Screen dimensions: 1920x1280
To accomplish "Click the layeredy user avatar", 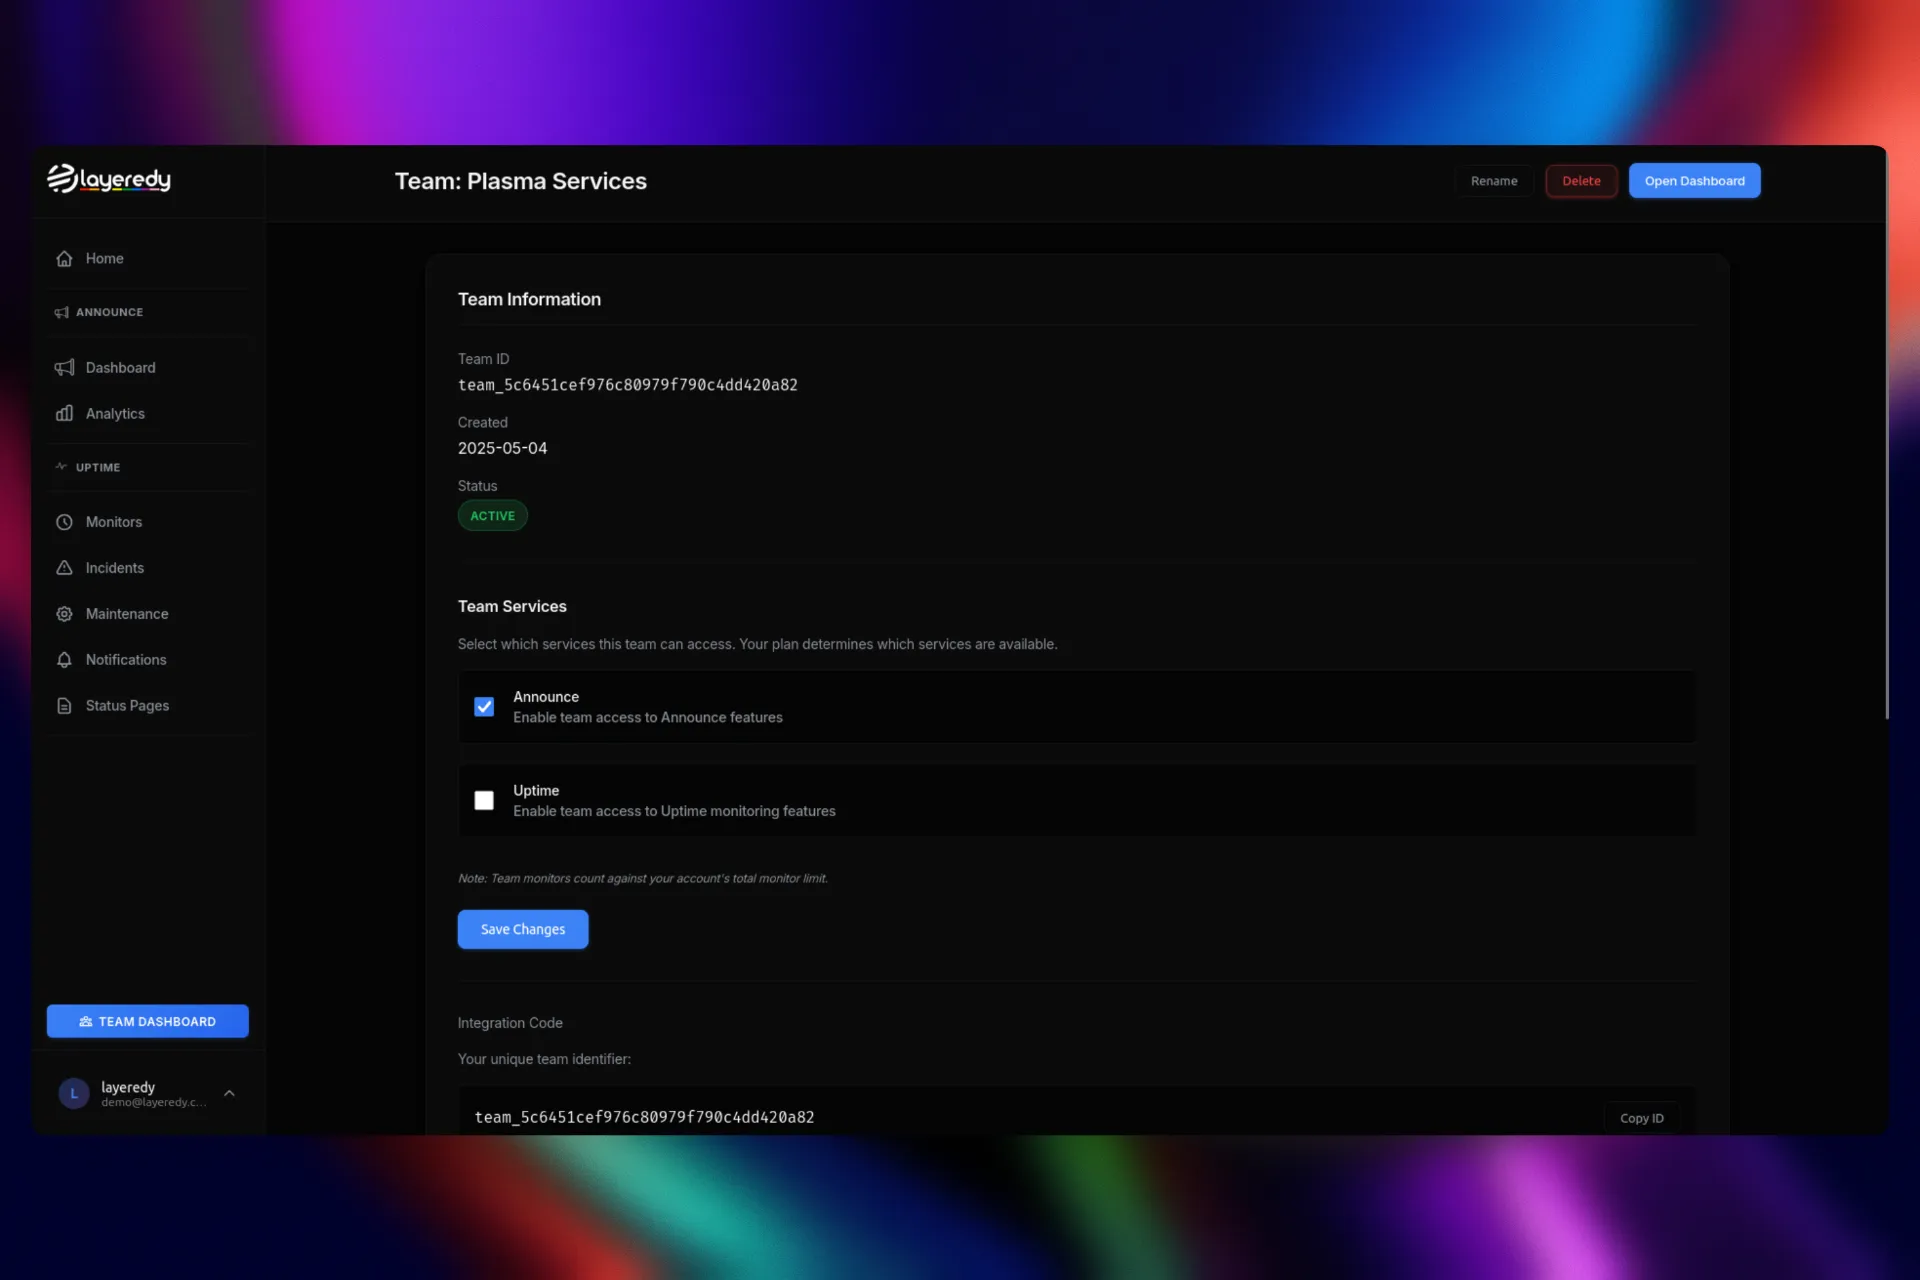I will pos(74,1094).
